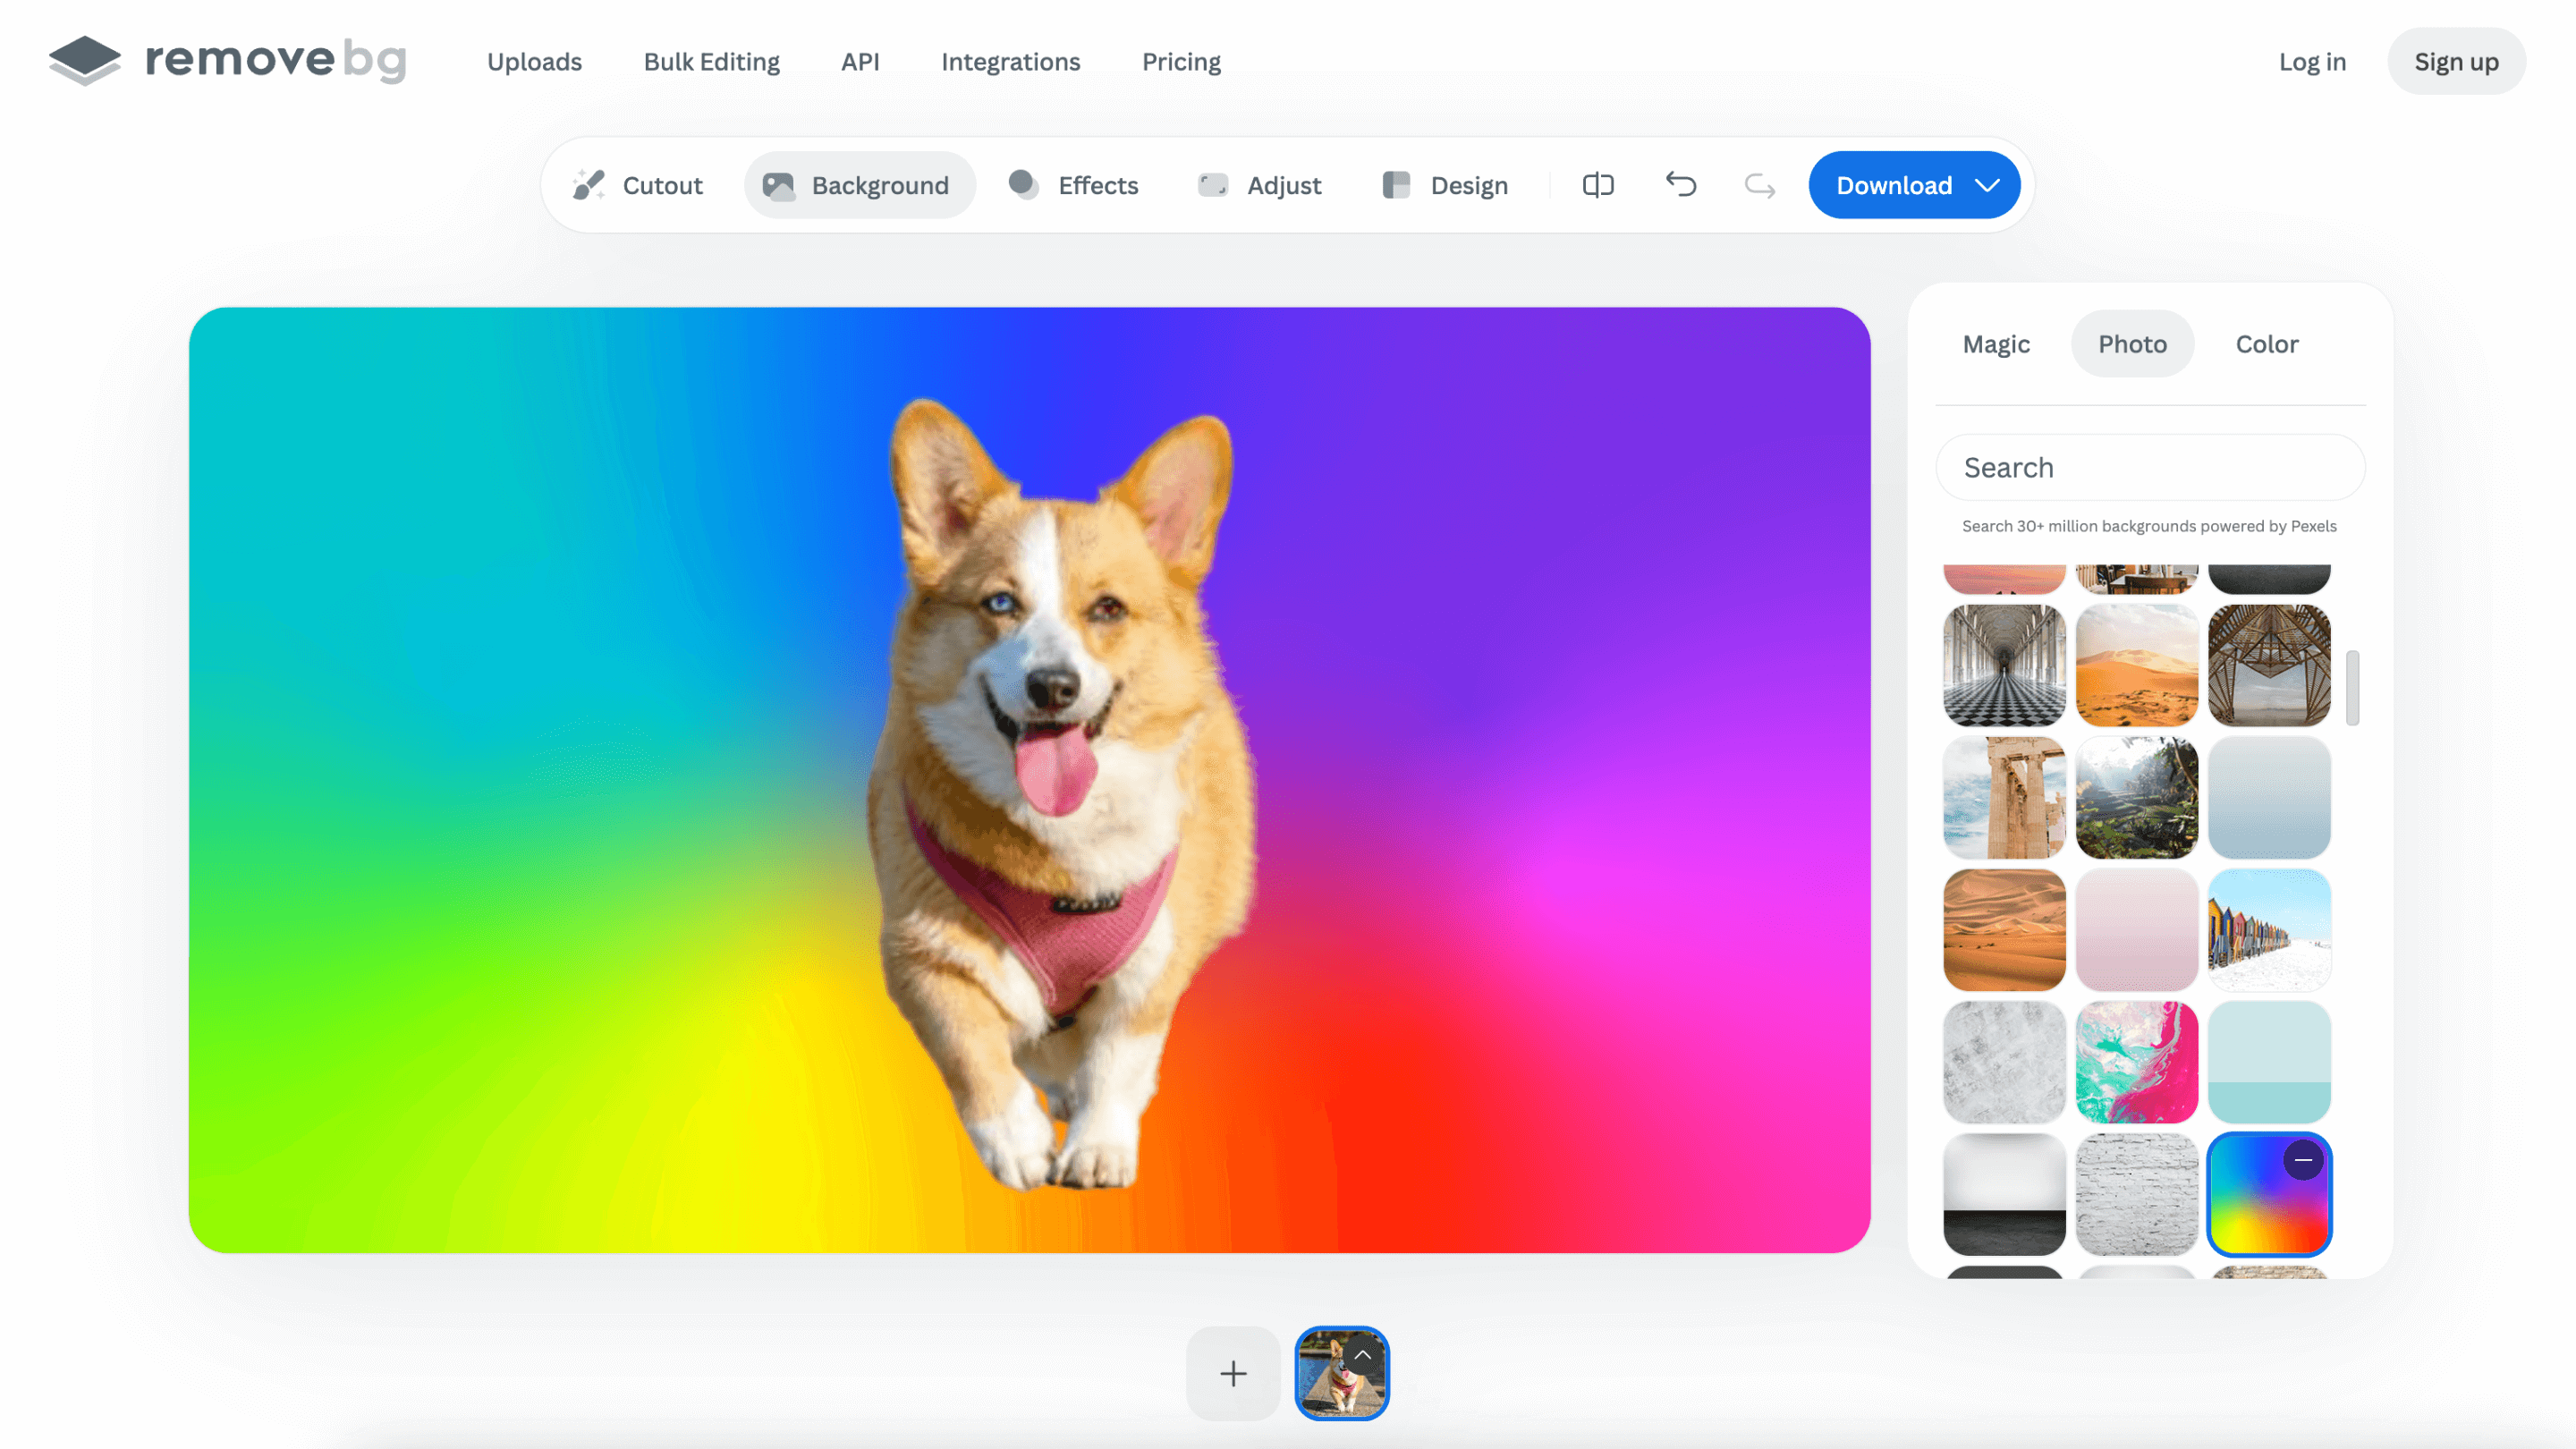Click the remove.bg logo icon
This screenshot has width=2576, height=1449.
[84, 60]
